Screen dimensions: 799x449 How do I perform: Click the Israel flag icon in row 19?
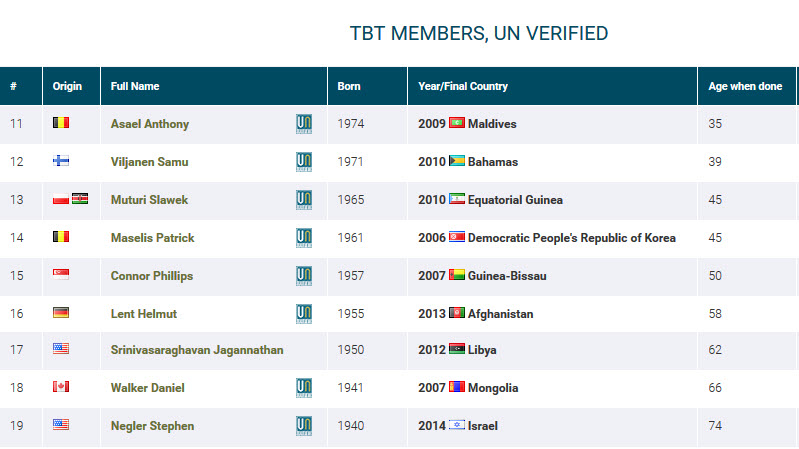coord(458,426)
